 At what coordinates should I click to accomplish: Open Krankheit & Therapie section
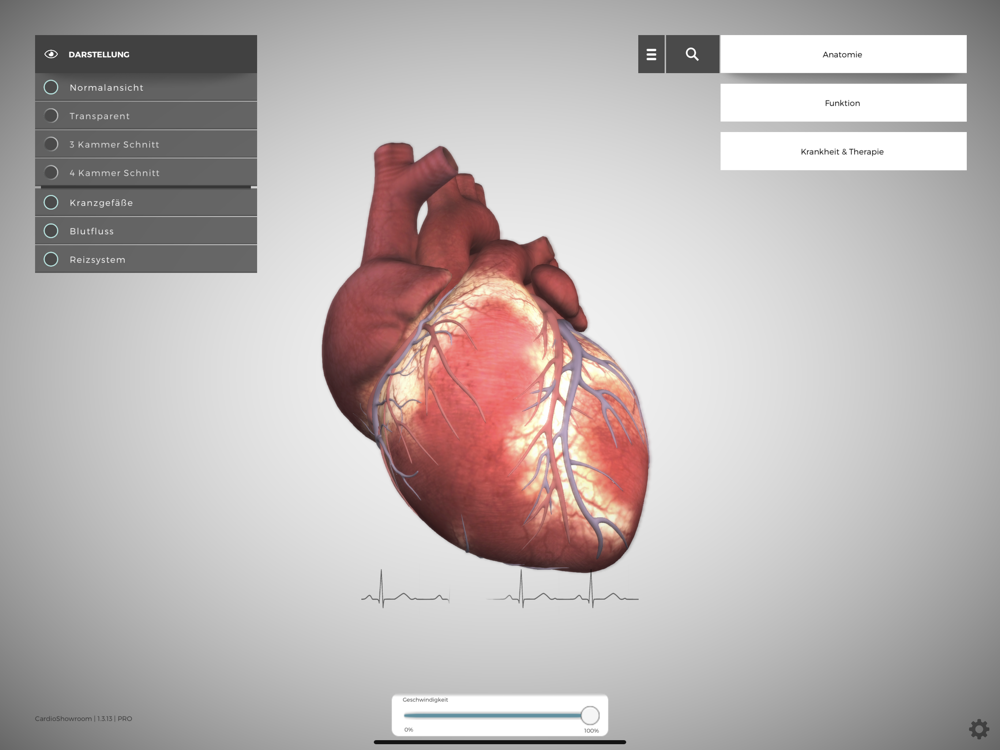[842, 152]
